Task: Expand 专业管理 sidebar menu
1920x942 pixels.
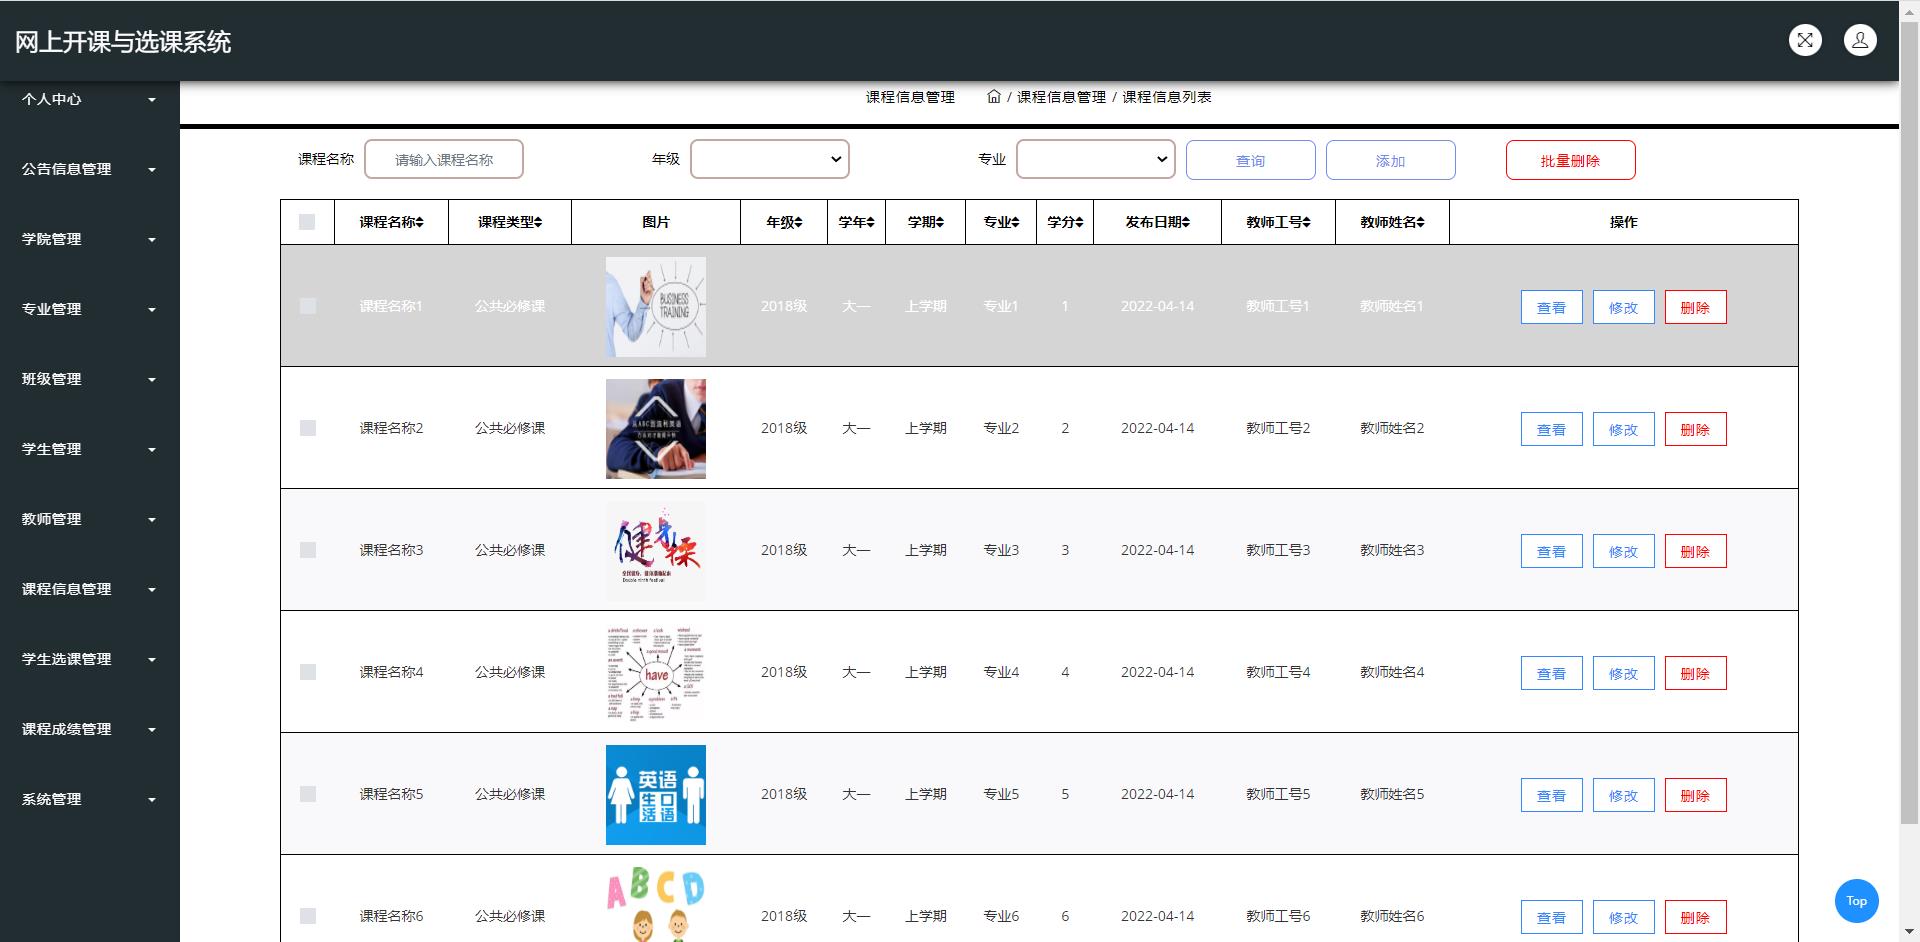Action: tap(89, 309)
